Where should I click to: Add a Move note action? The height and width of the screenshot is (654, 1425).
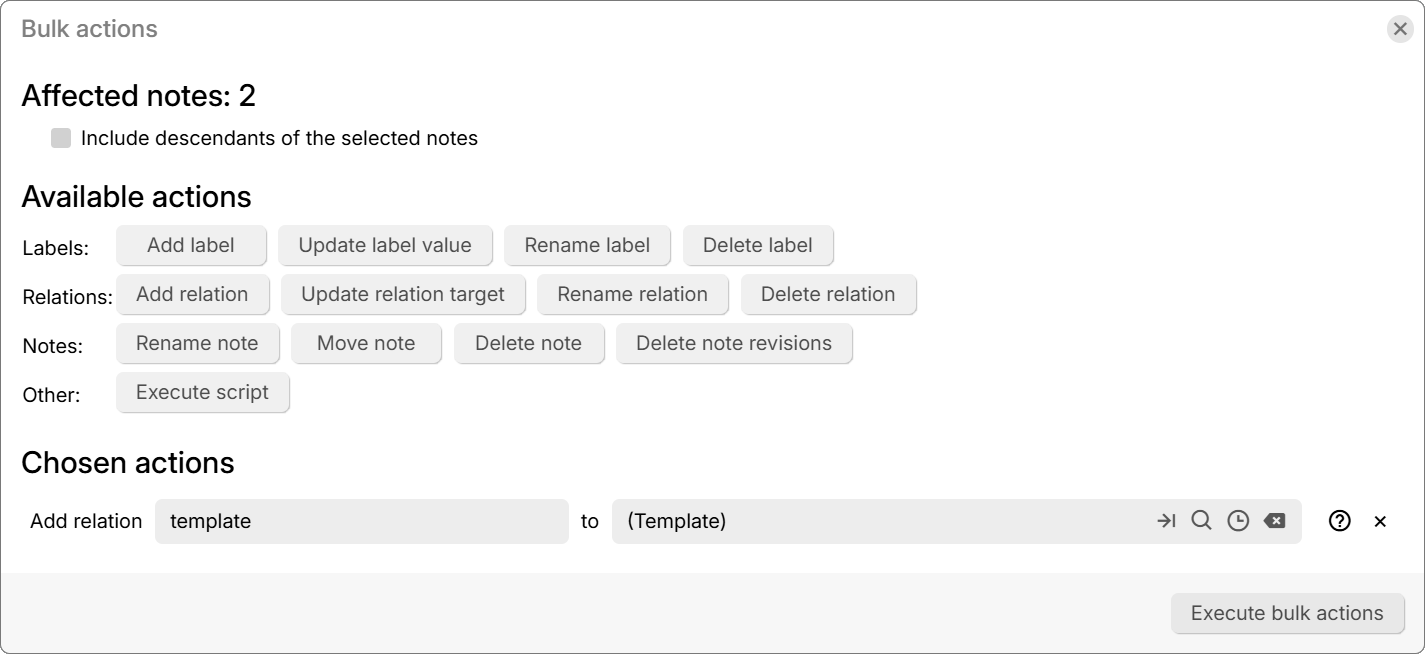[x=366, y=343]
